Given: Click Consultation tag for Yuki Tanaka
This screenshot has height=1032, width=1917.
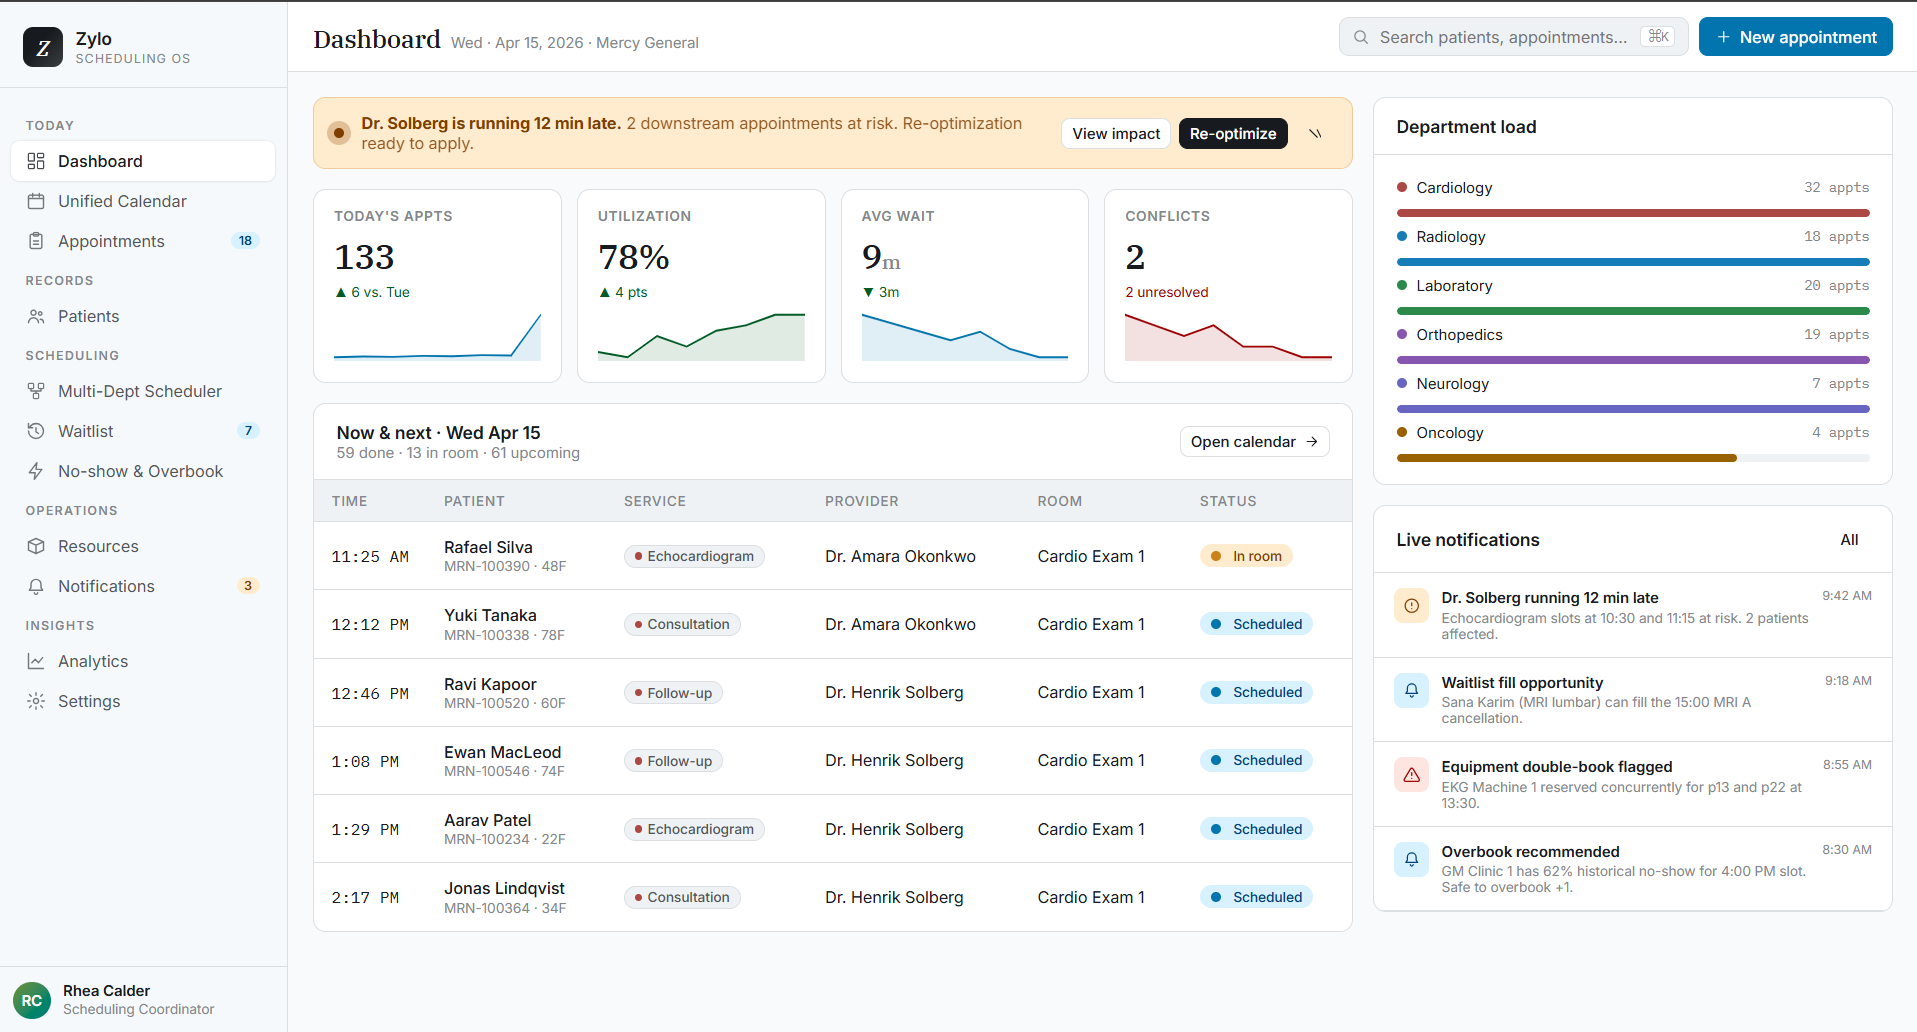Looking at the screenshot, I should 682,624.
